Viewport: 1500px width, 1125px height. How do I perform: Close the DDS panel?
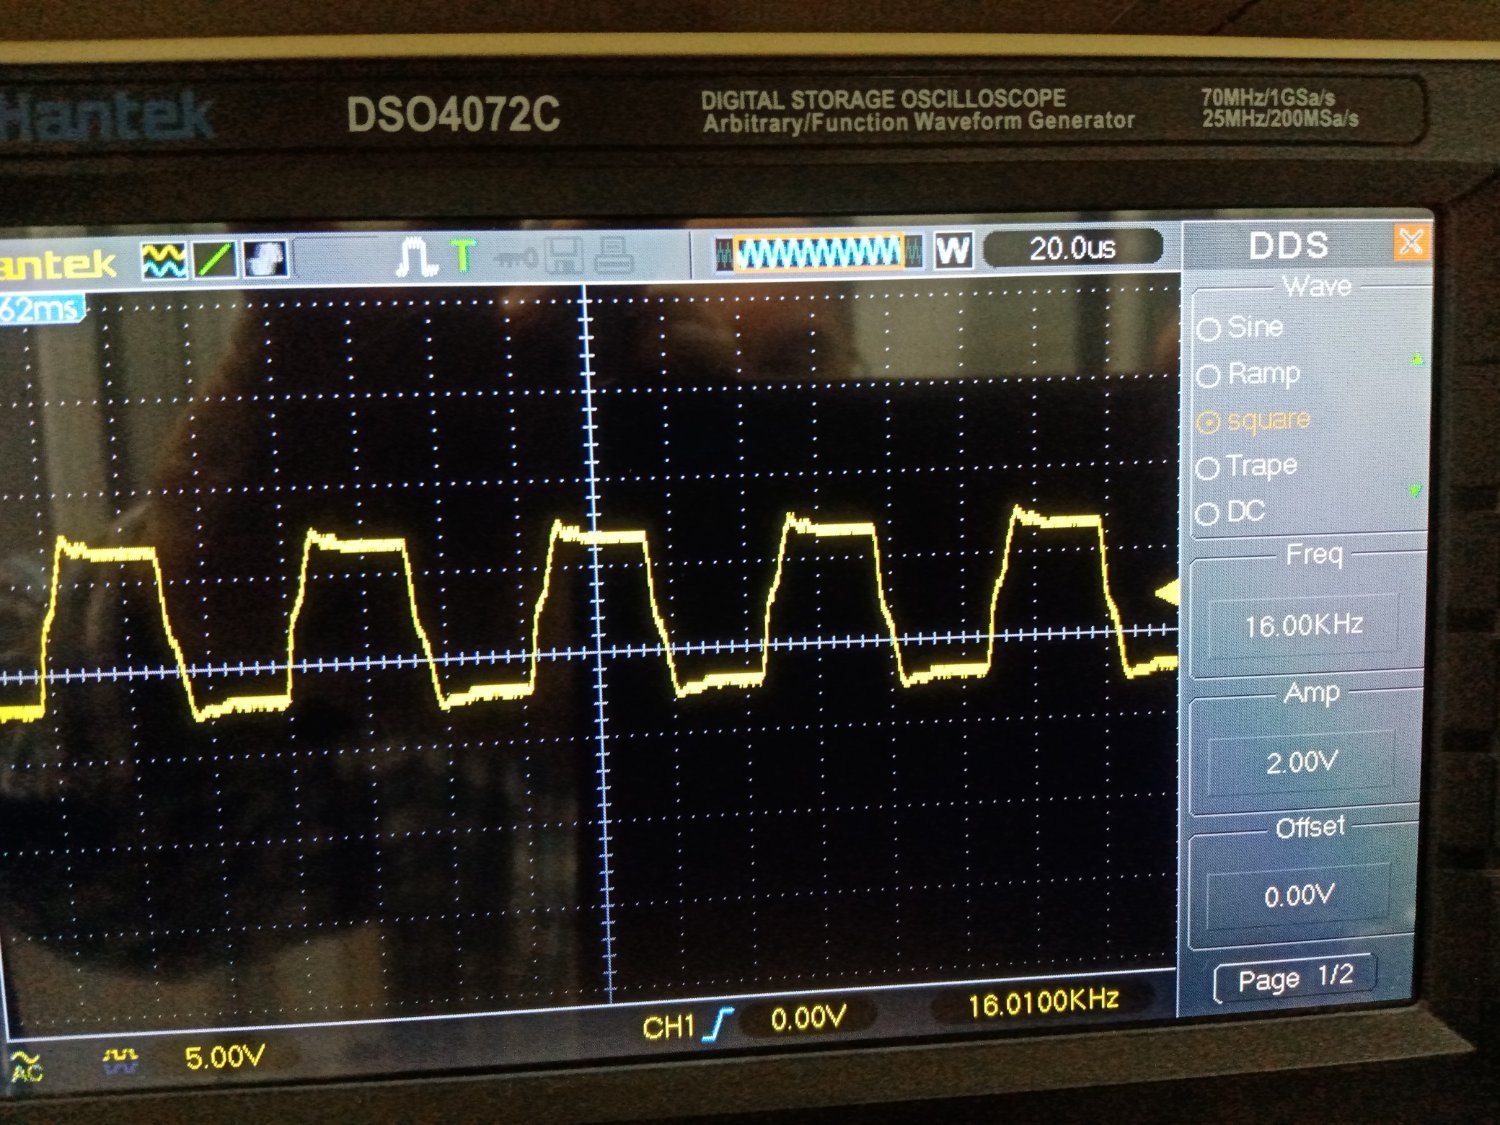pos(1411,242)
